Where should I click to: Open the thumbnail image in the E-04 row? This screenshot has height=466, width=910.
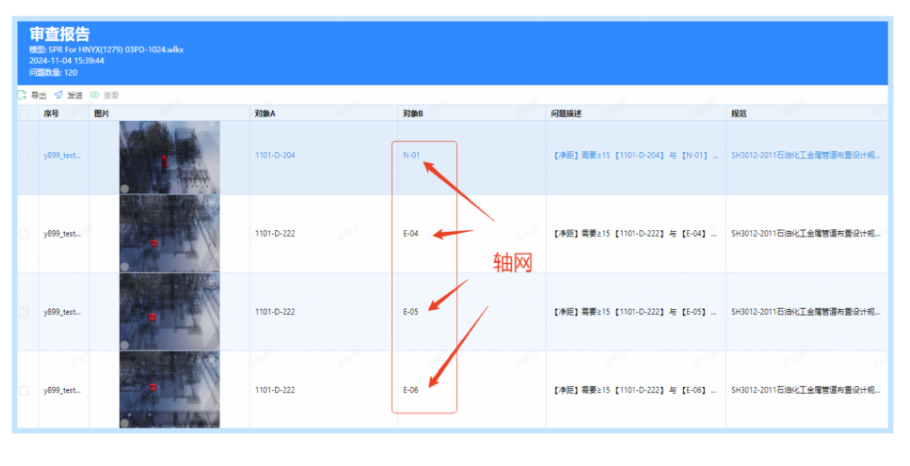169,233
